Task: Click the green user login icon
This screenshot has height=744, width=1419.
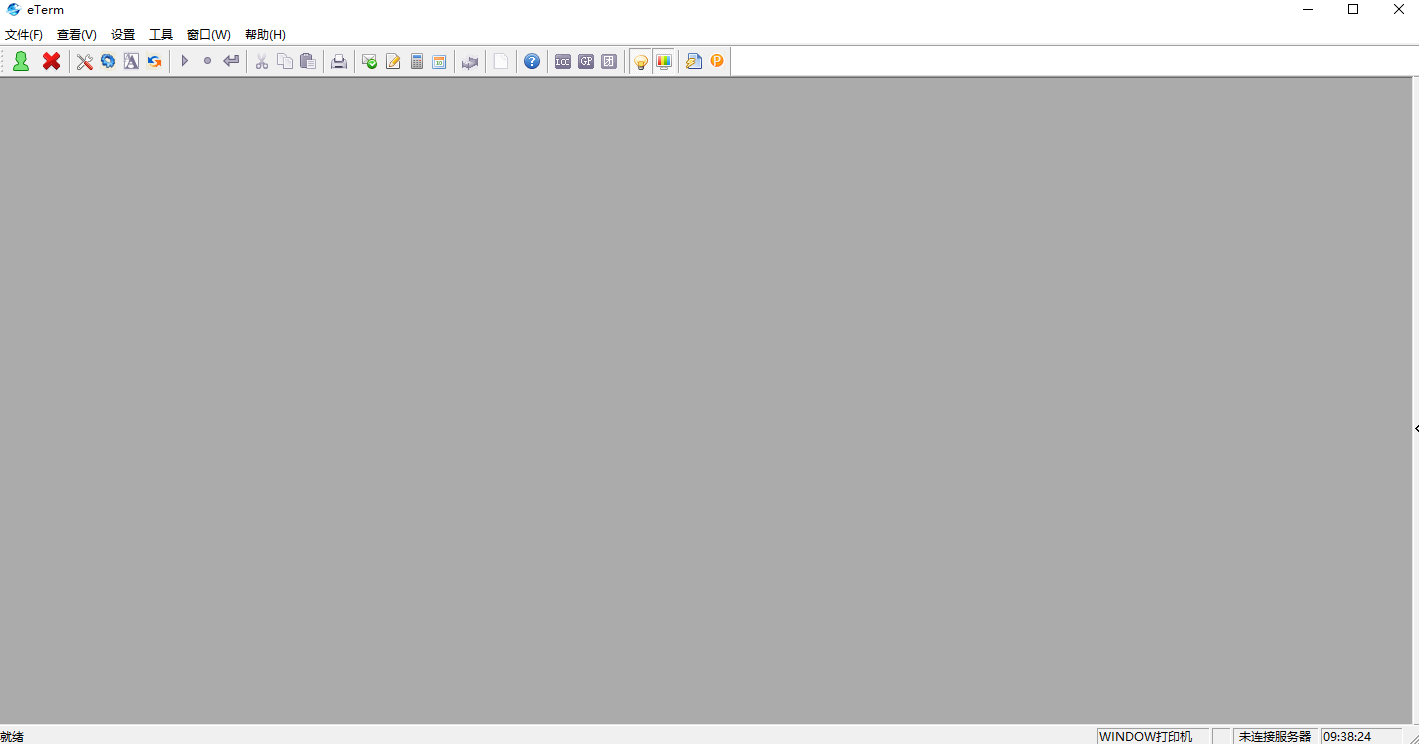Action: 21,61
